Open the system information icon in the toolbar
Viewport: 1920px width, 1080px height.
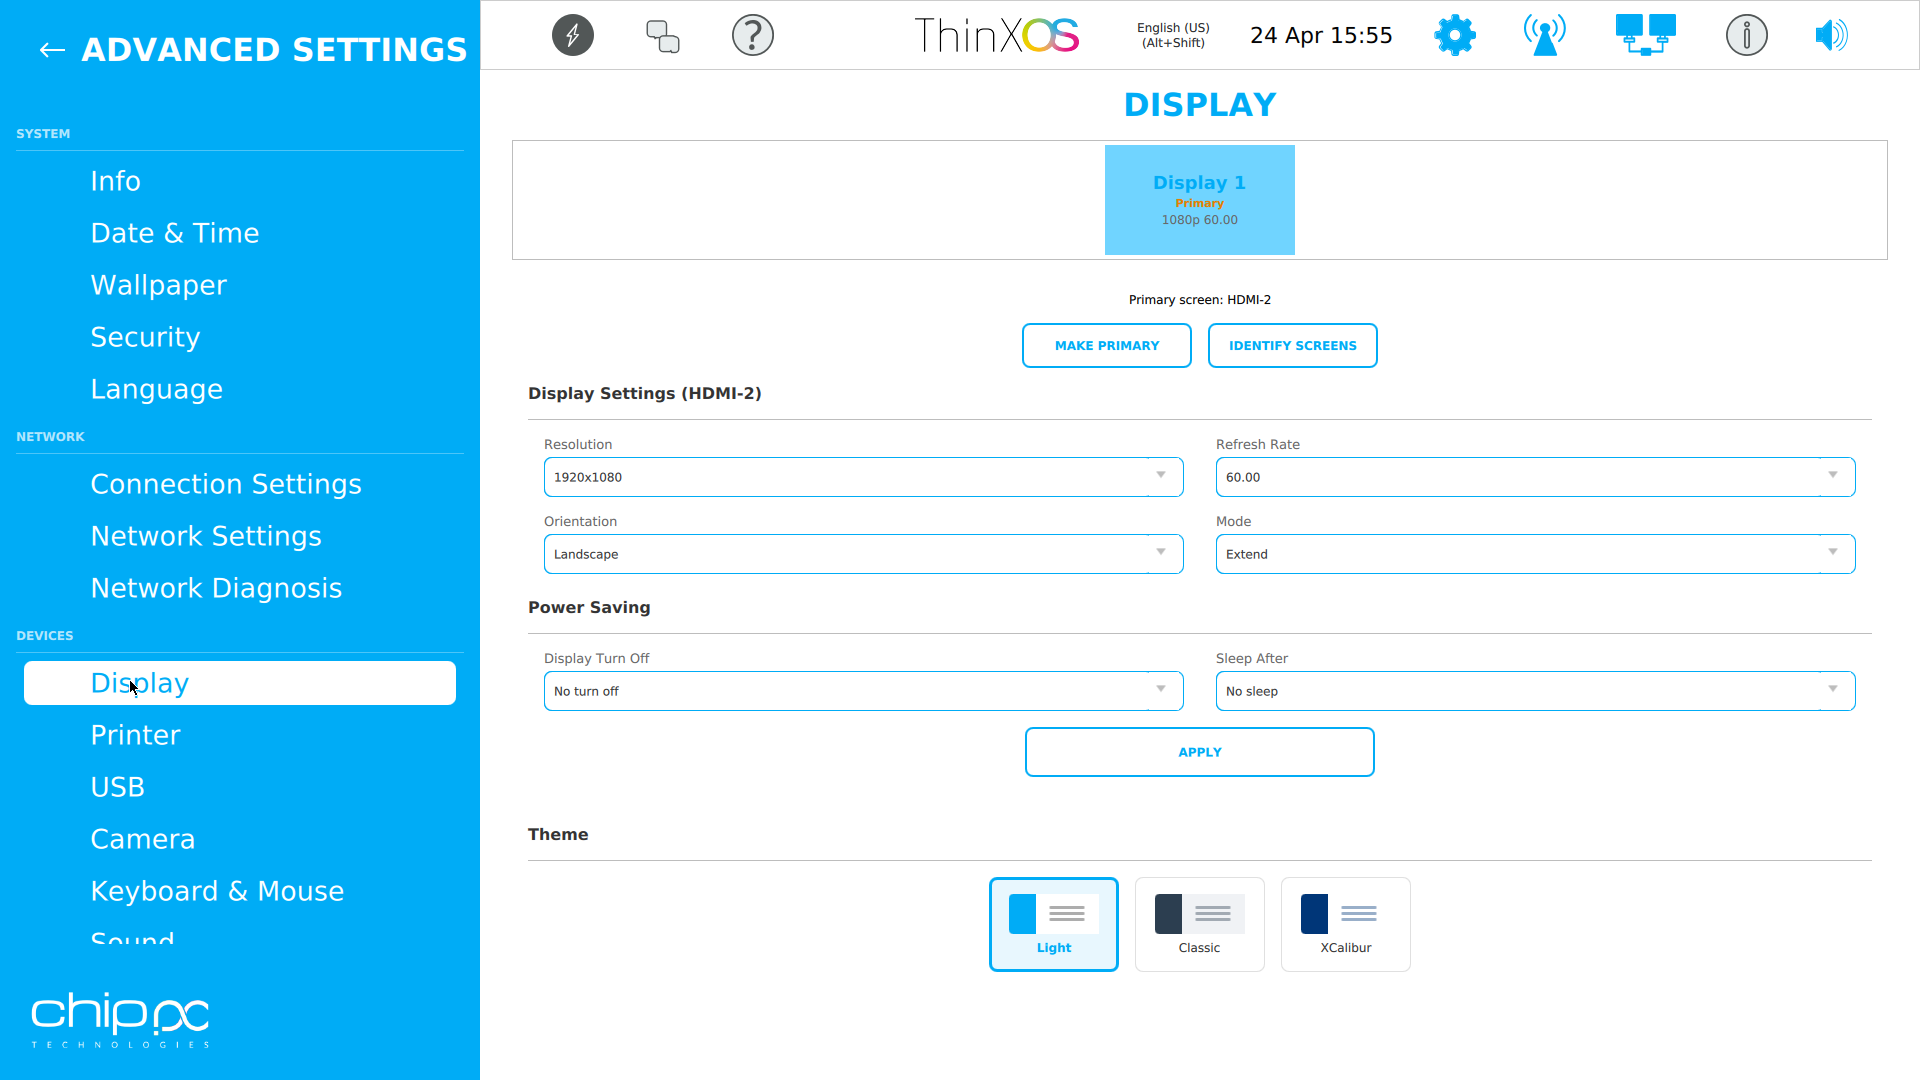pos(1746,34)
